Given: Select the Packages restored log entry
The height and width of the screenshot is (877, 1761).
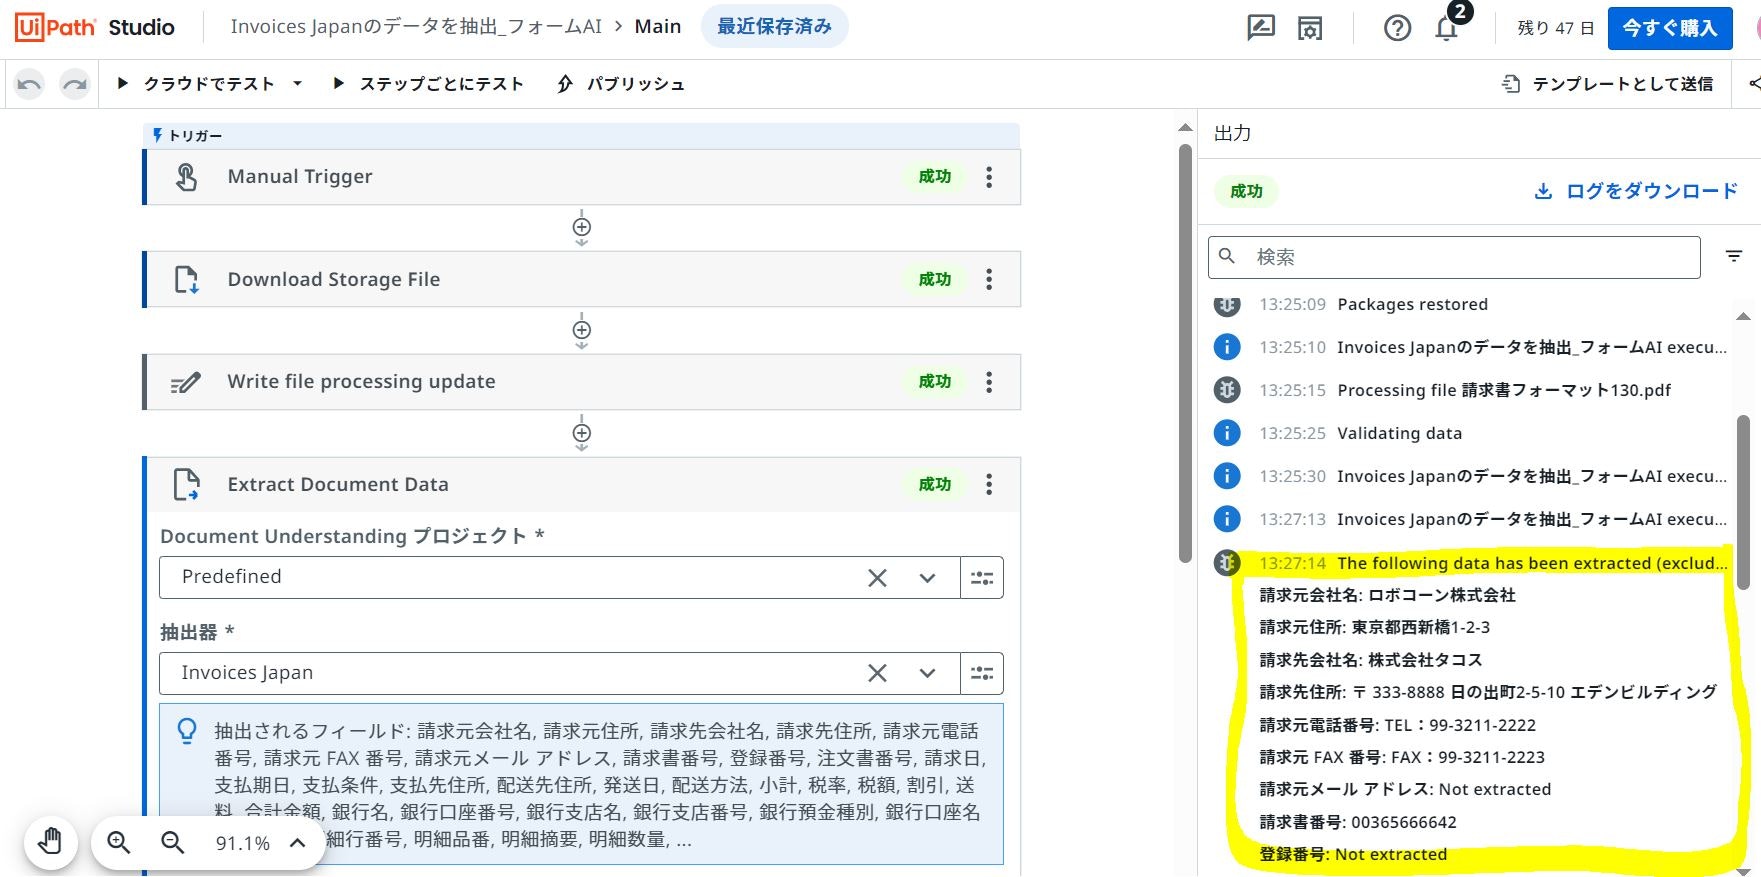Looking at the screenshot, I should pyautogui.click(x=1470, y=304).
